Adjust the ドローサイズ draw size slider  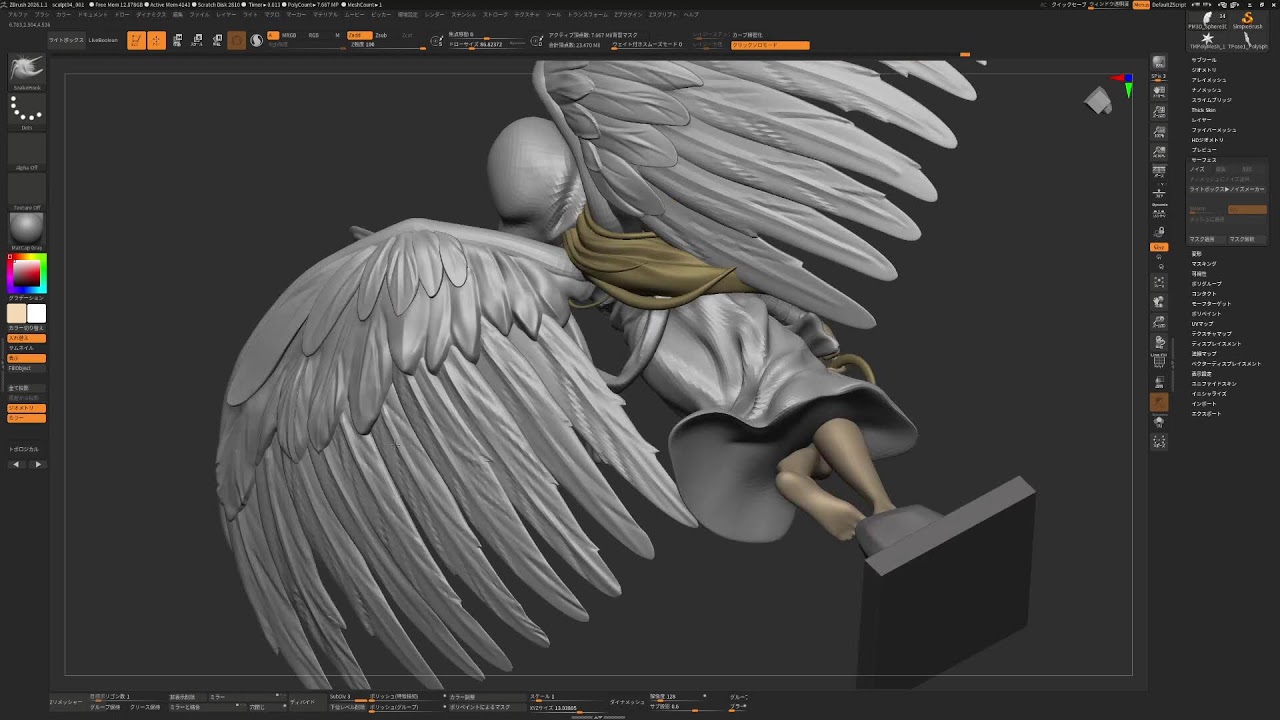[488, 45]
